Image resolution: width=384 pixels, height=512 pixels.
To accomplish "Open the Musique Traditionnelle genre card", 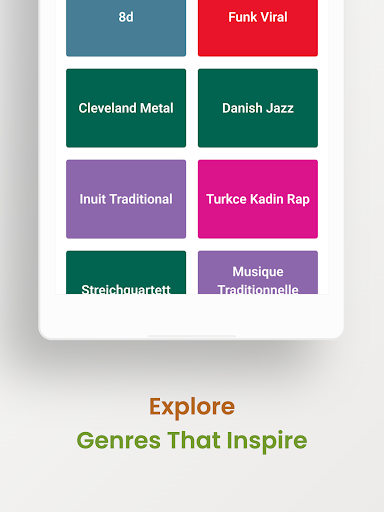I will click(258, 273).
